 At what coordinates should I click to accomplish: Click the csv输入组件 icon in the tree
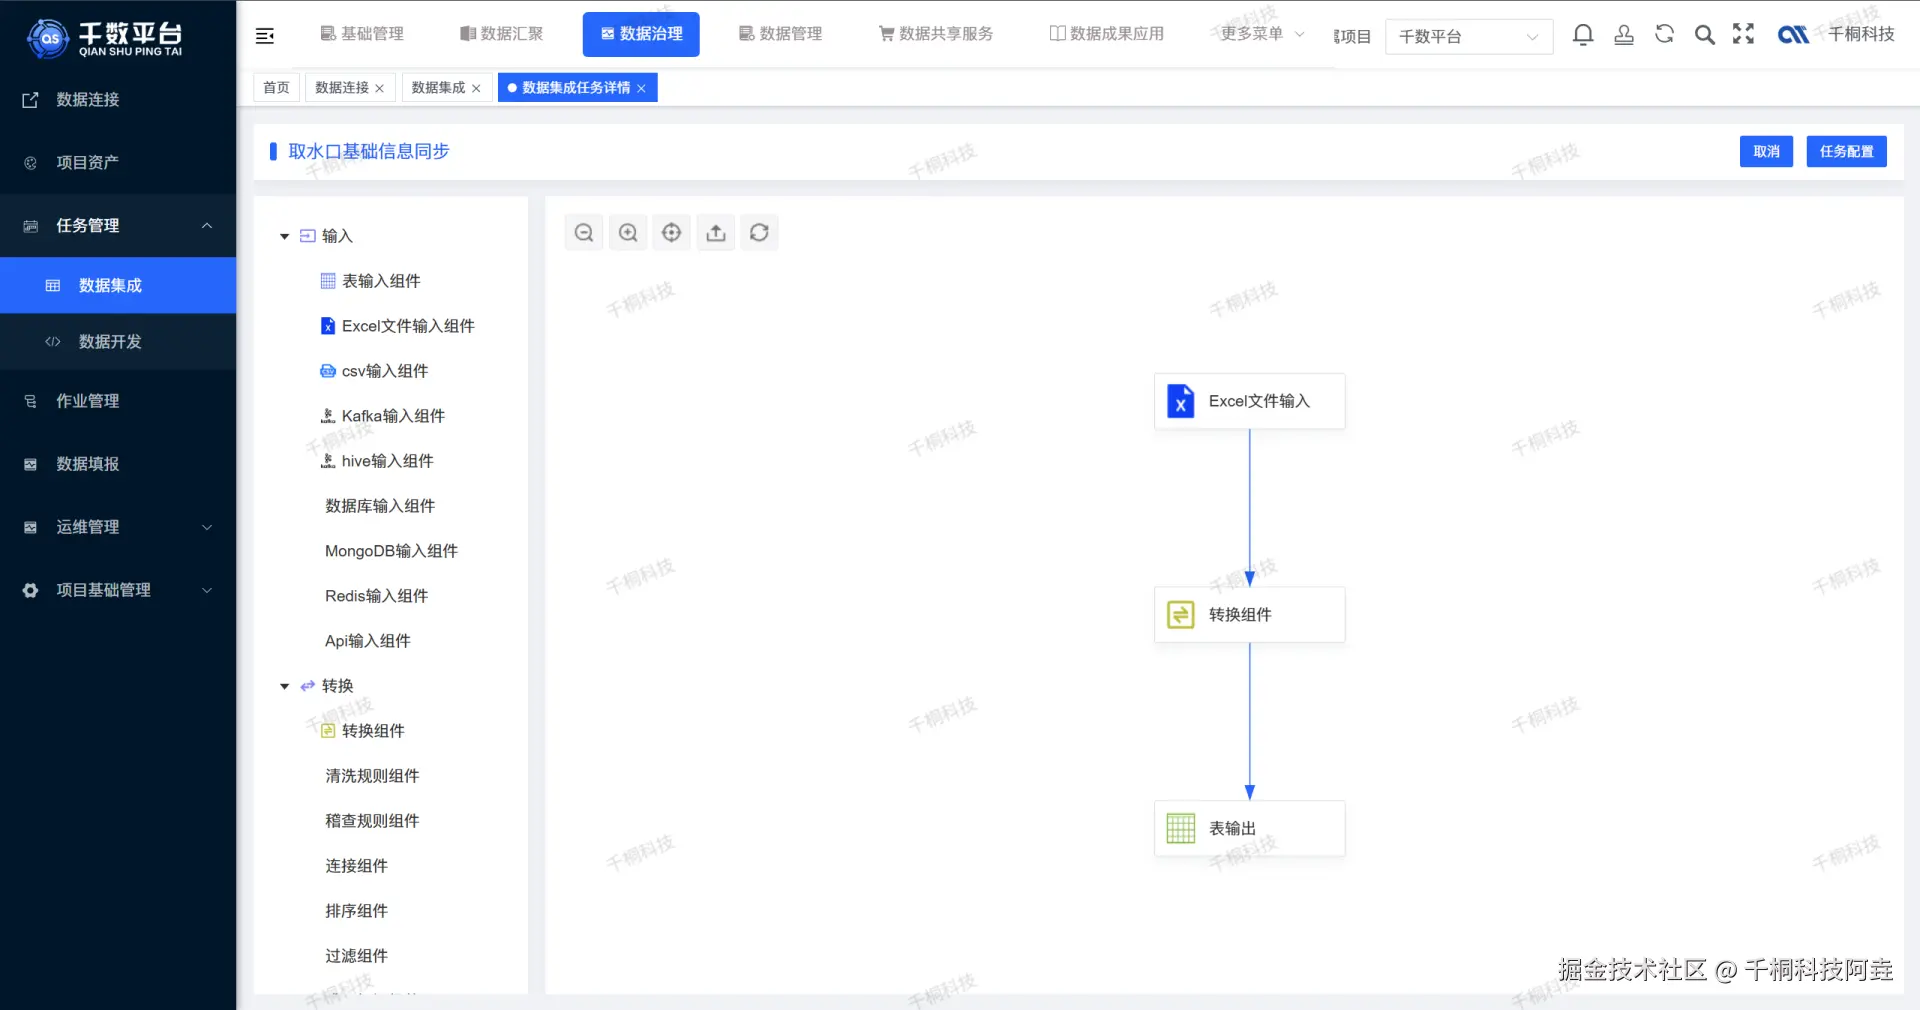point(328,371)
